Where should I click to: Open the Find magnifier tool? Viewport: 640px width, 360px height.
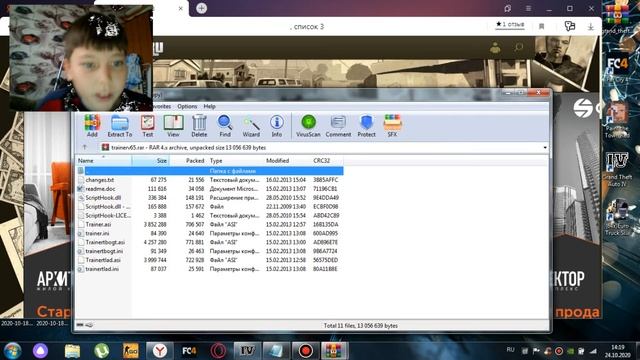pos(225,126)
